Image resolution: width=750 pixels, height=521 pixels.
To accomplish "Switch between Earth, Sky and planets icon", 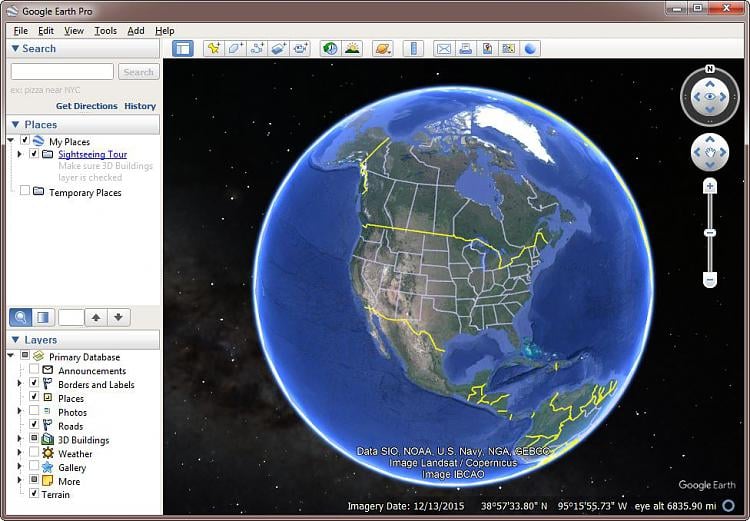I will click(383, 48).
